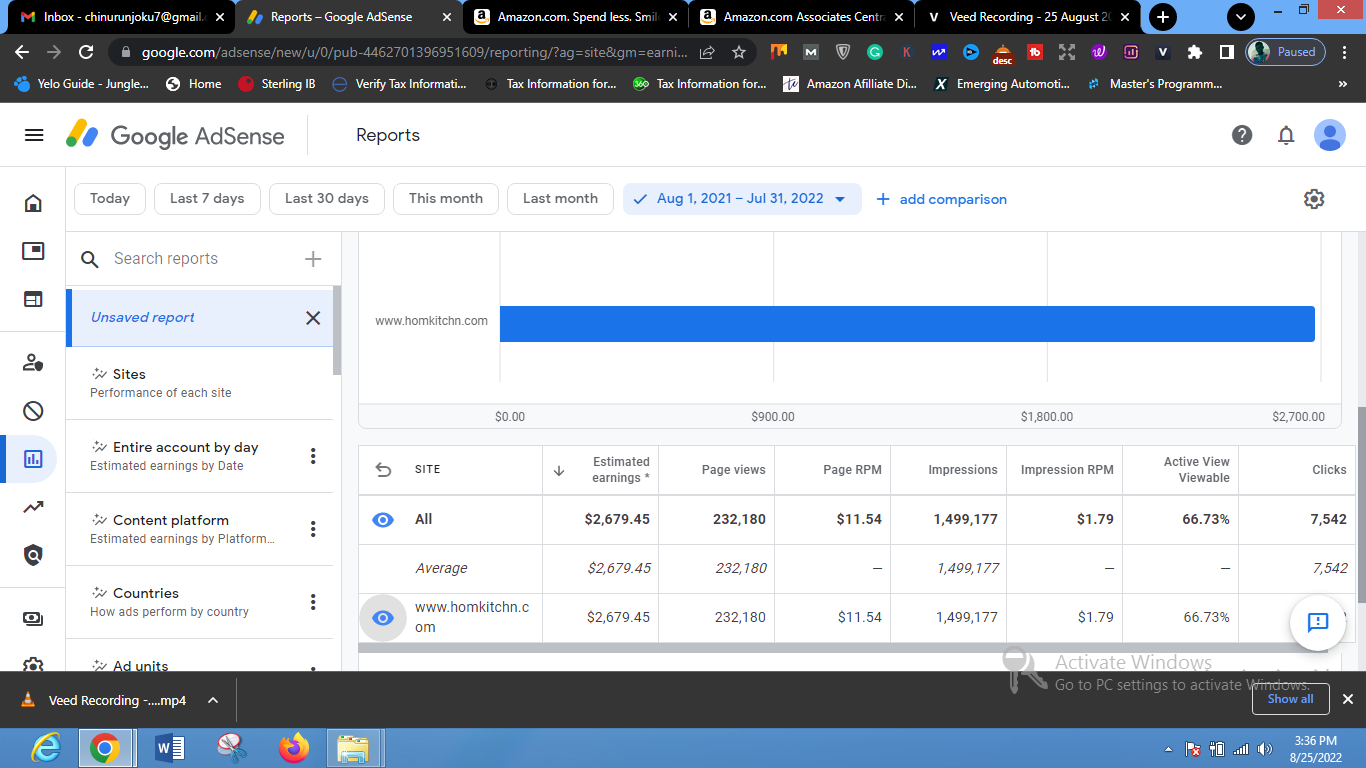
Task: Reload the page in Chrome
Action: click(86, 52)
